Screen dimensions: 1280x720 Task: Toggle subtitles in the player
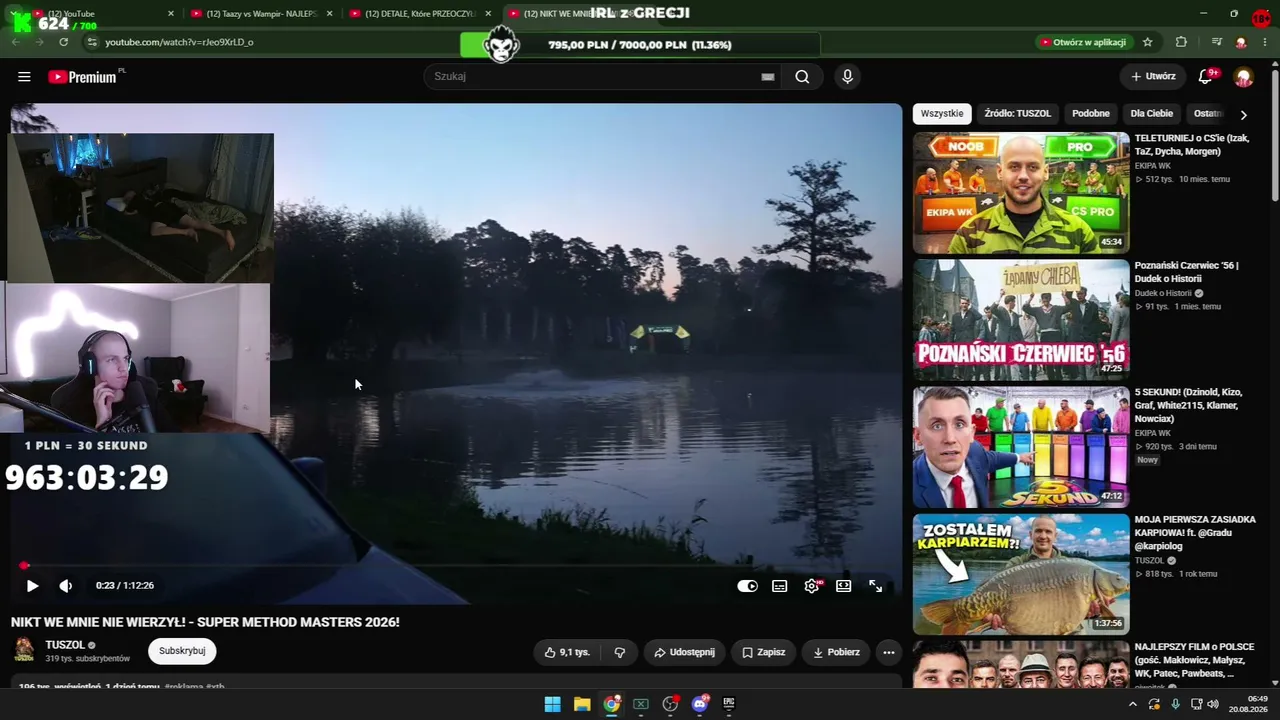(x=780, y=586)
